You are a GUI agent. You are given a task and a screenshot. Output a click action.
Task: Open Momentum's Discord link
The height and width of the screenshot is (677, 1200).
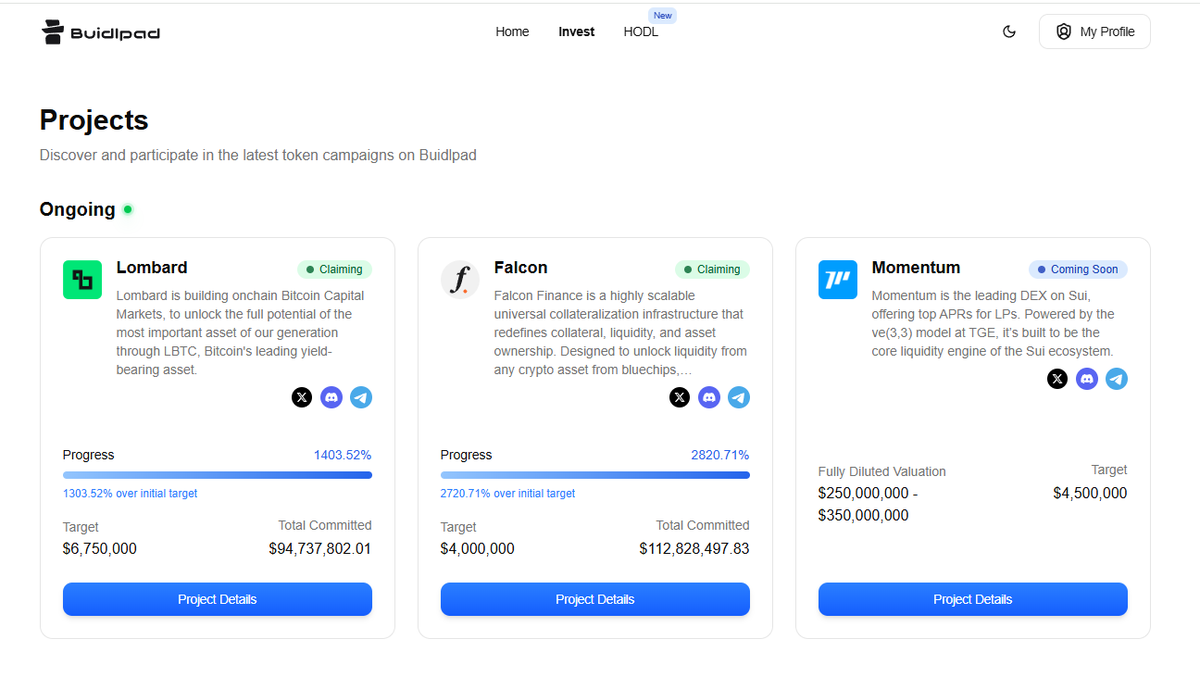click(x=1087, y=379)
